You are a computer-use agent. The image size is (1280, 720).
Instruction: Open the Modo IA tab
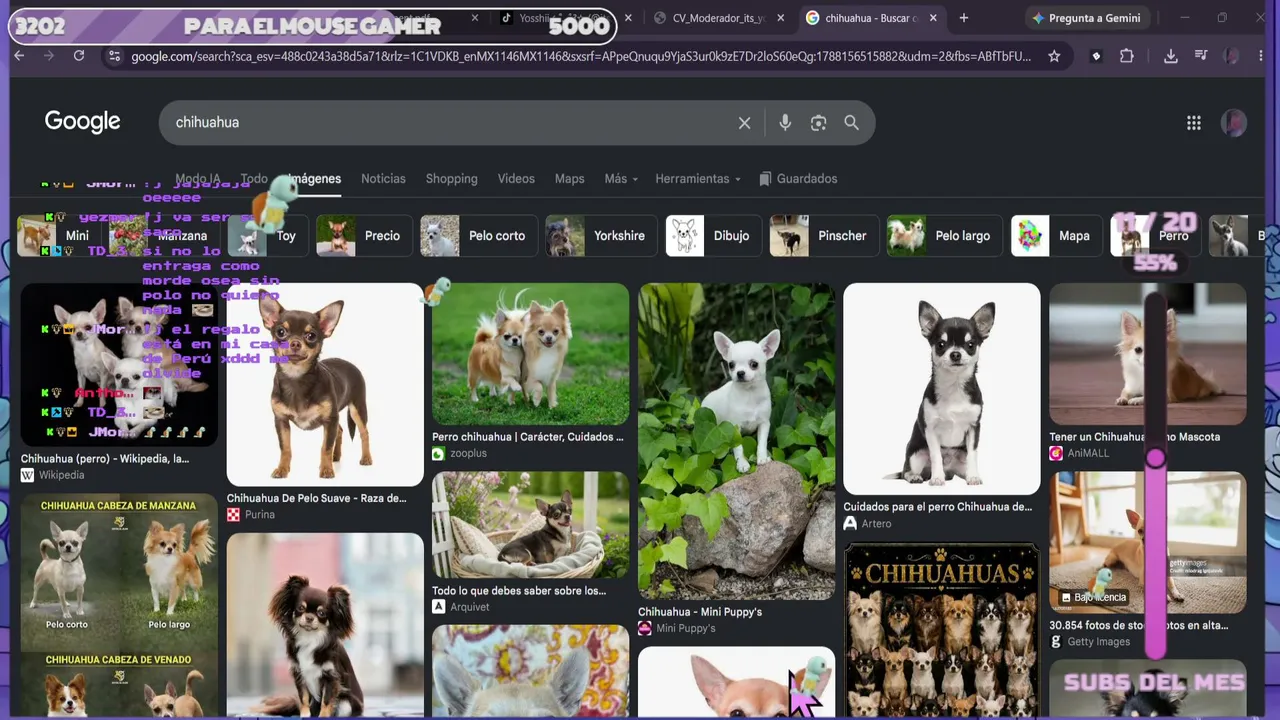coord(198,179)
